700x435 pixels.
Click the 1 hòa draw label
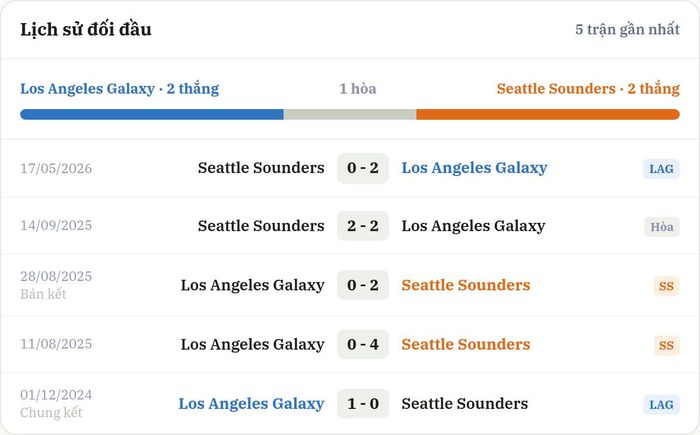(x=358, y=88)
